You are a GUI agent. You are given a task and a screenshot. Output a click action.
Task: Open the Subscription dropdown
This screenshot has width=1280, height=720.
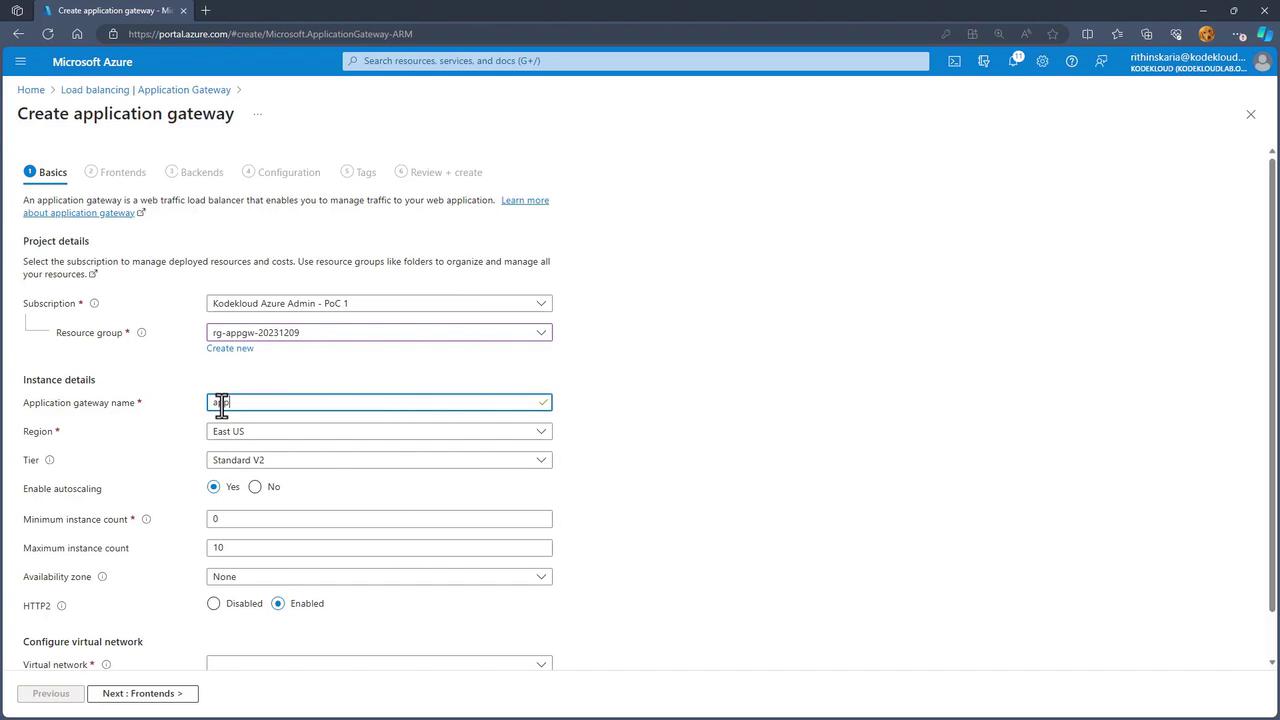pos(379,303)
